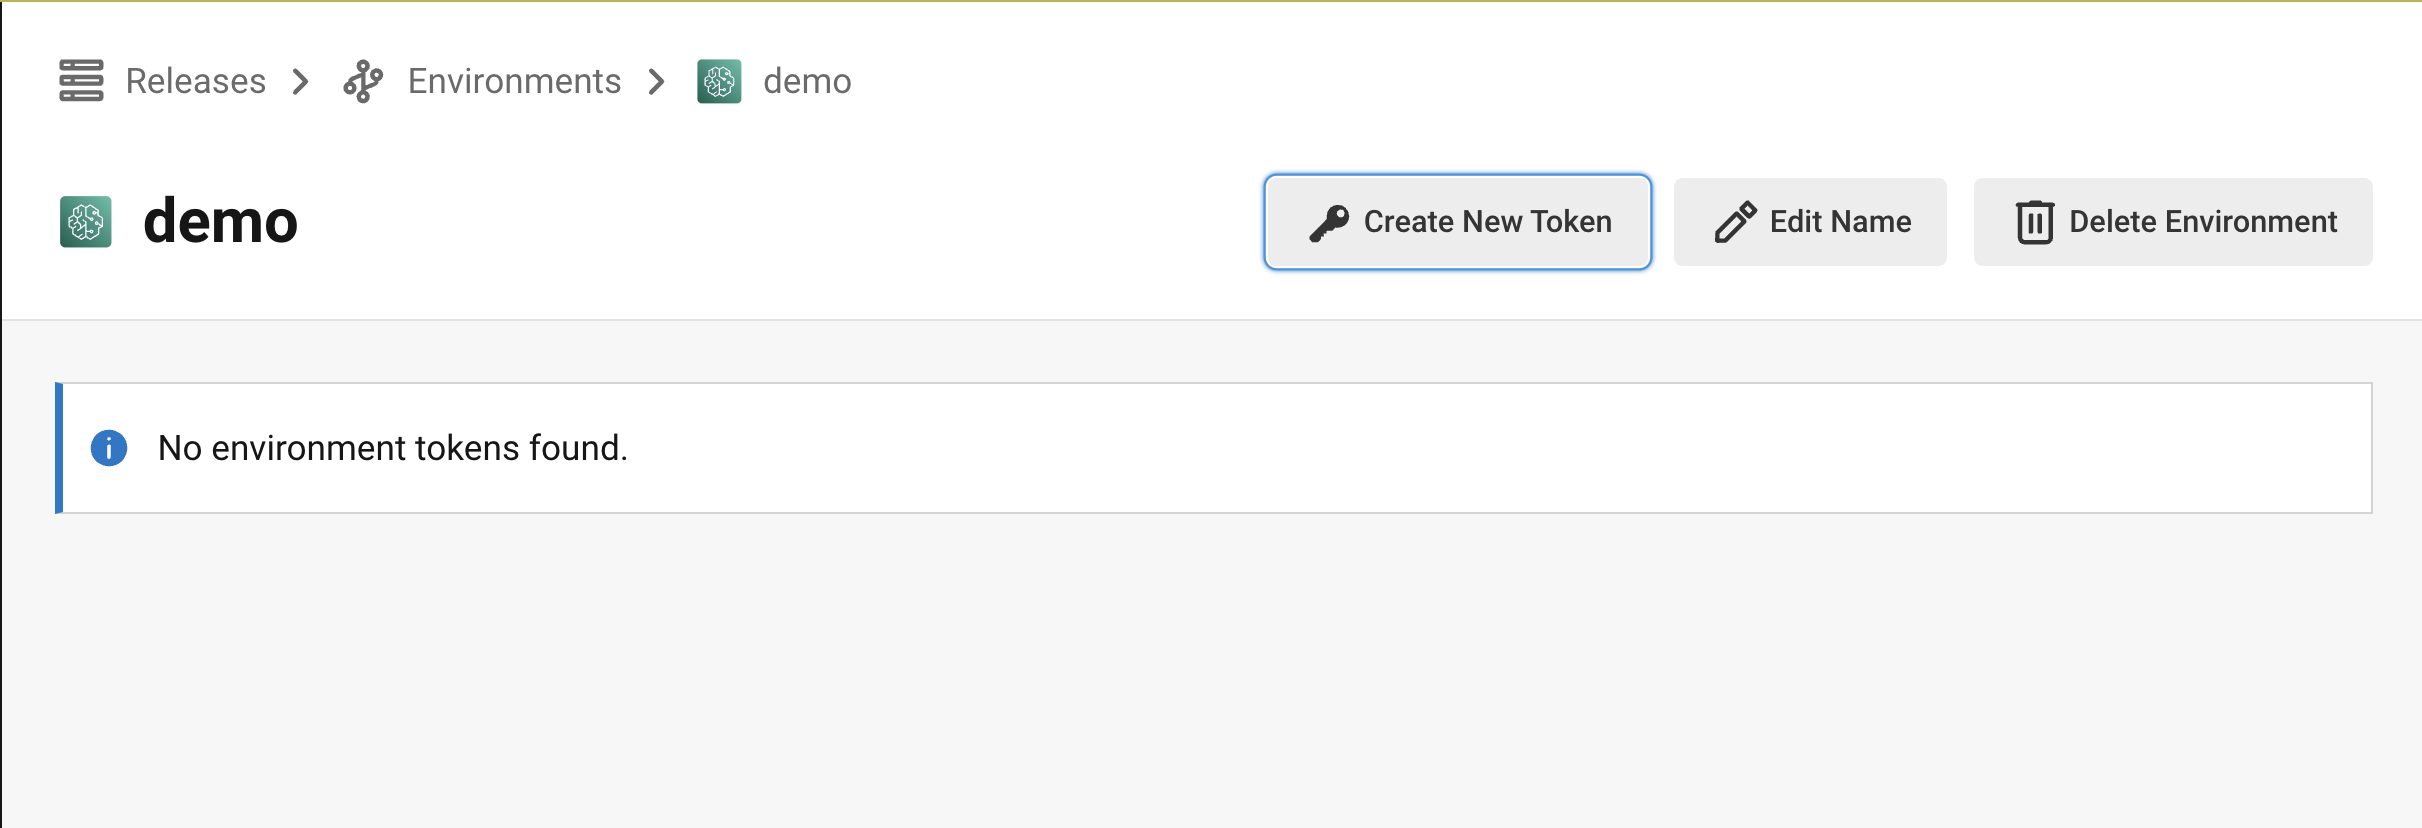Click the chevron between Releases and Environments
Image resolution: width=2422 pixels, height=828 pixels.
(300, 82)
